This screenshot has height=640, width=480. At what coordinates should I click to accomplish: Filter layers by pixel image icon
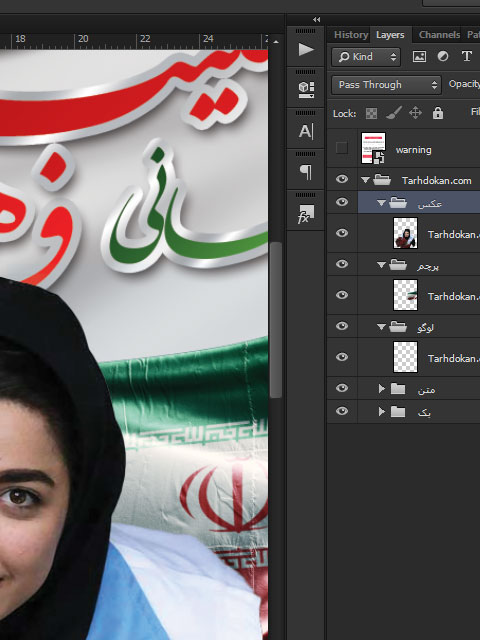tap(419, 56)
